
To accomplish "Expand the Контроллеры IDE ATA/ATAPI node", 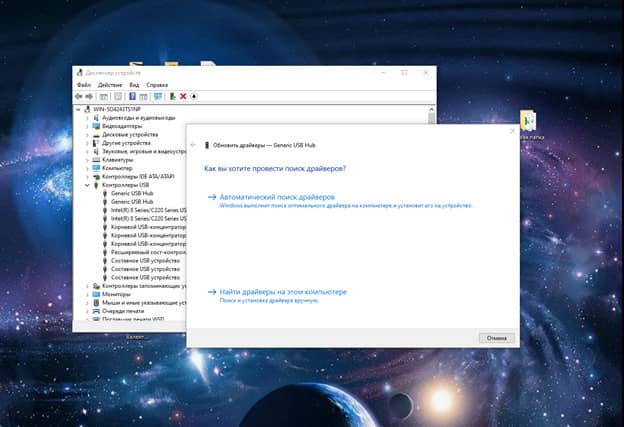I will coord(87,177).
